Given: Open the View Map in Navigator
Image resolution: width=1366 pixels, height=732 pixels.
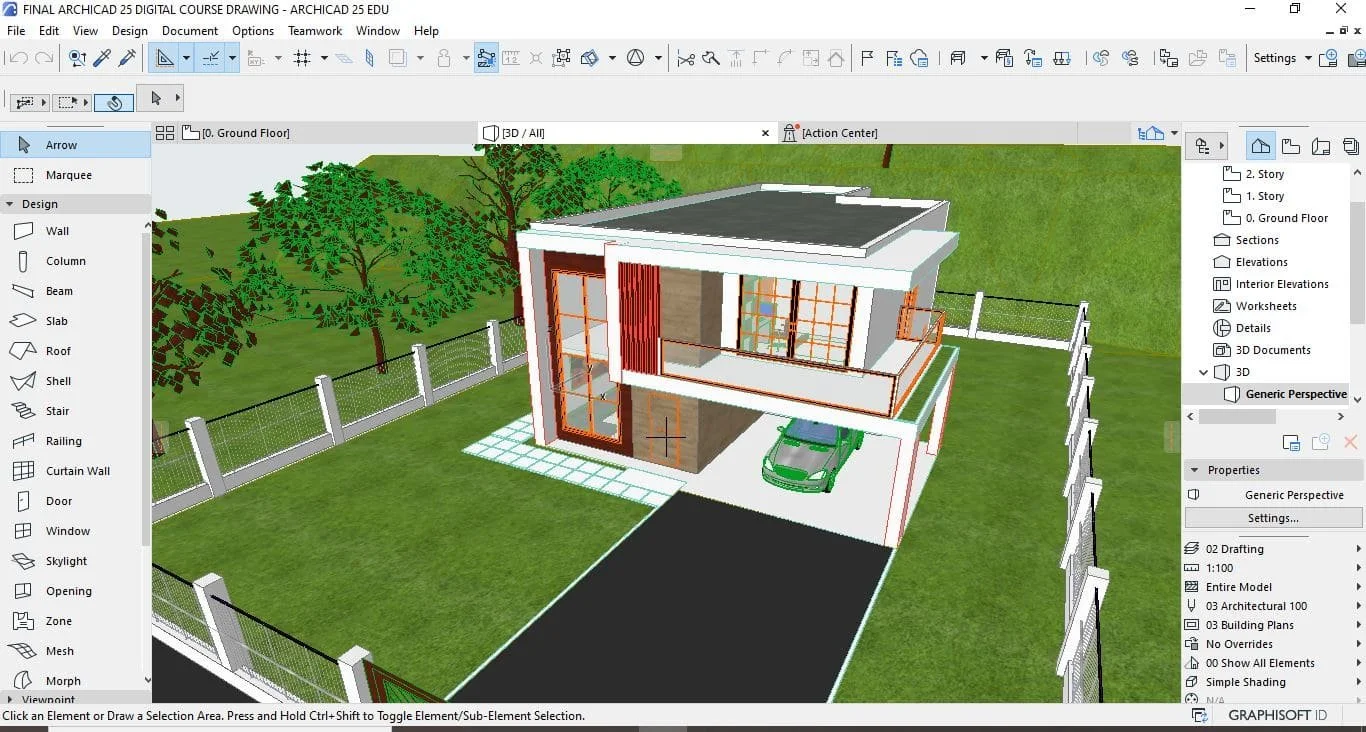Looking at the screenshot, I should click(x=1291, y=146).
